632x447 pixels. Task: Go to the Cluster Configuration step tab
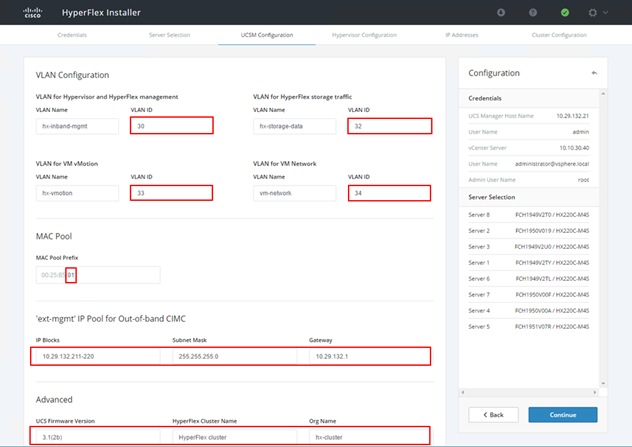click(559, 35)
